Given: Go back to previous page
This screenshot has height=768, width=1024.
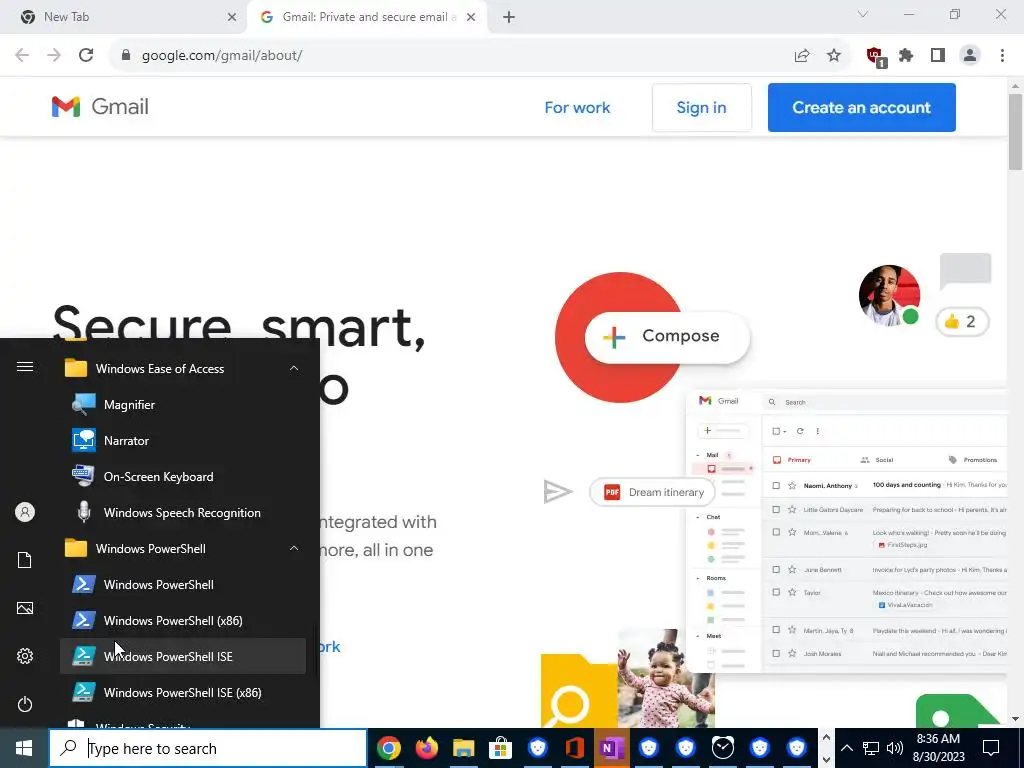Looking at the screenshot, I should click(22, 55).
